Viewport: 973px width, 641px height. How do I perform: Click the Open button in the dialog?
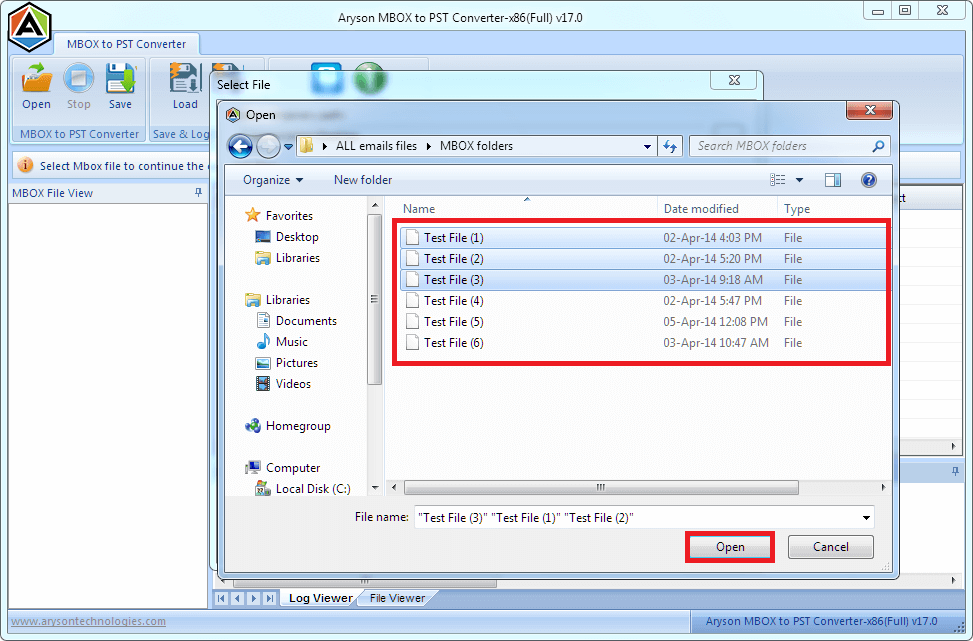730,547
